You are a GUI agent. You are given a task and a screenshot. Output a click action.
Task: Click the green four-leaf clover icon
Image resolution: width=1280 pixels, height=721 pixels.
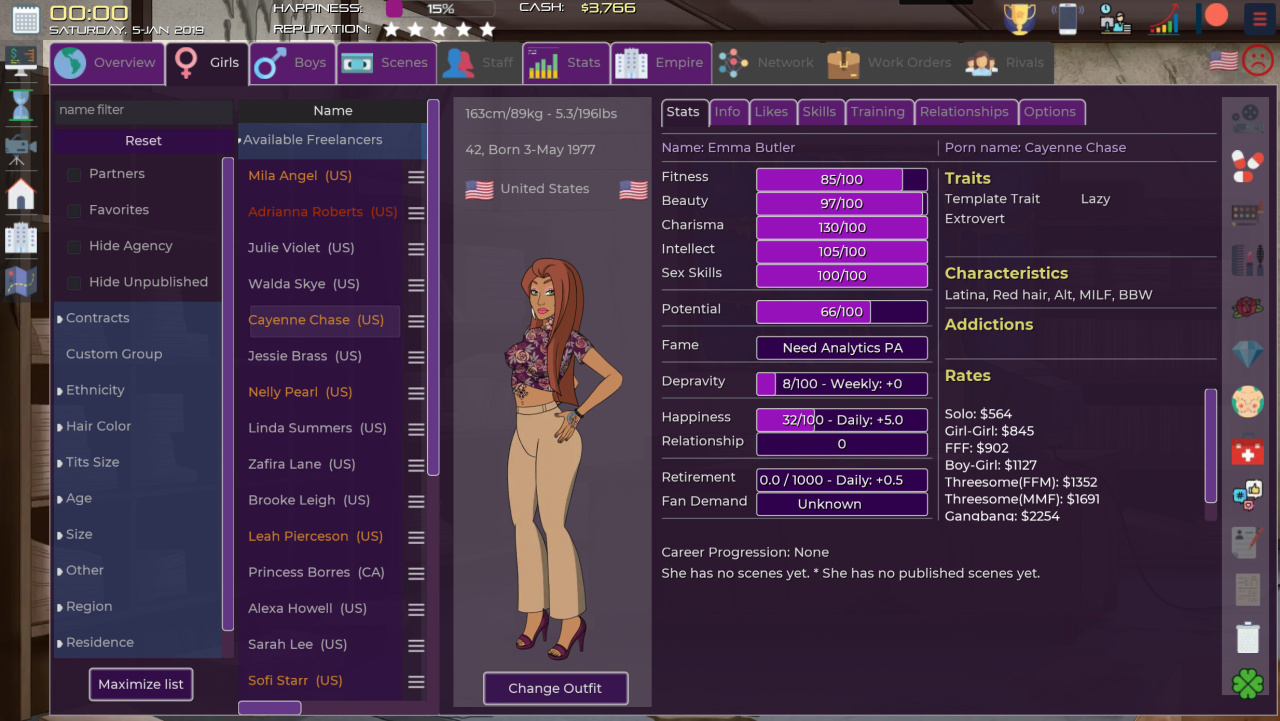pyautogui.click(x=1247, y=684)
